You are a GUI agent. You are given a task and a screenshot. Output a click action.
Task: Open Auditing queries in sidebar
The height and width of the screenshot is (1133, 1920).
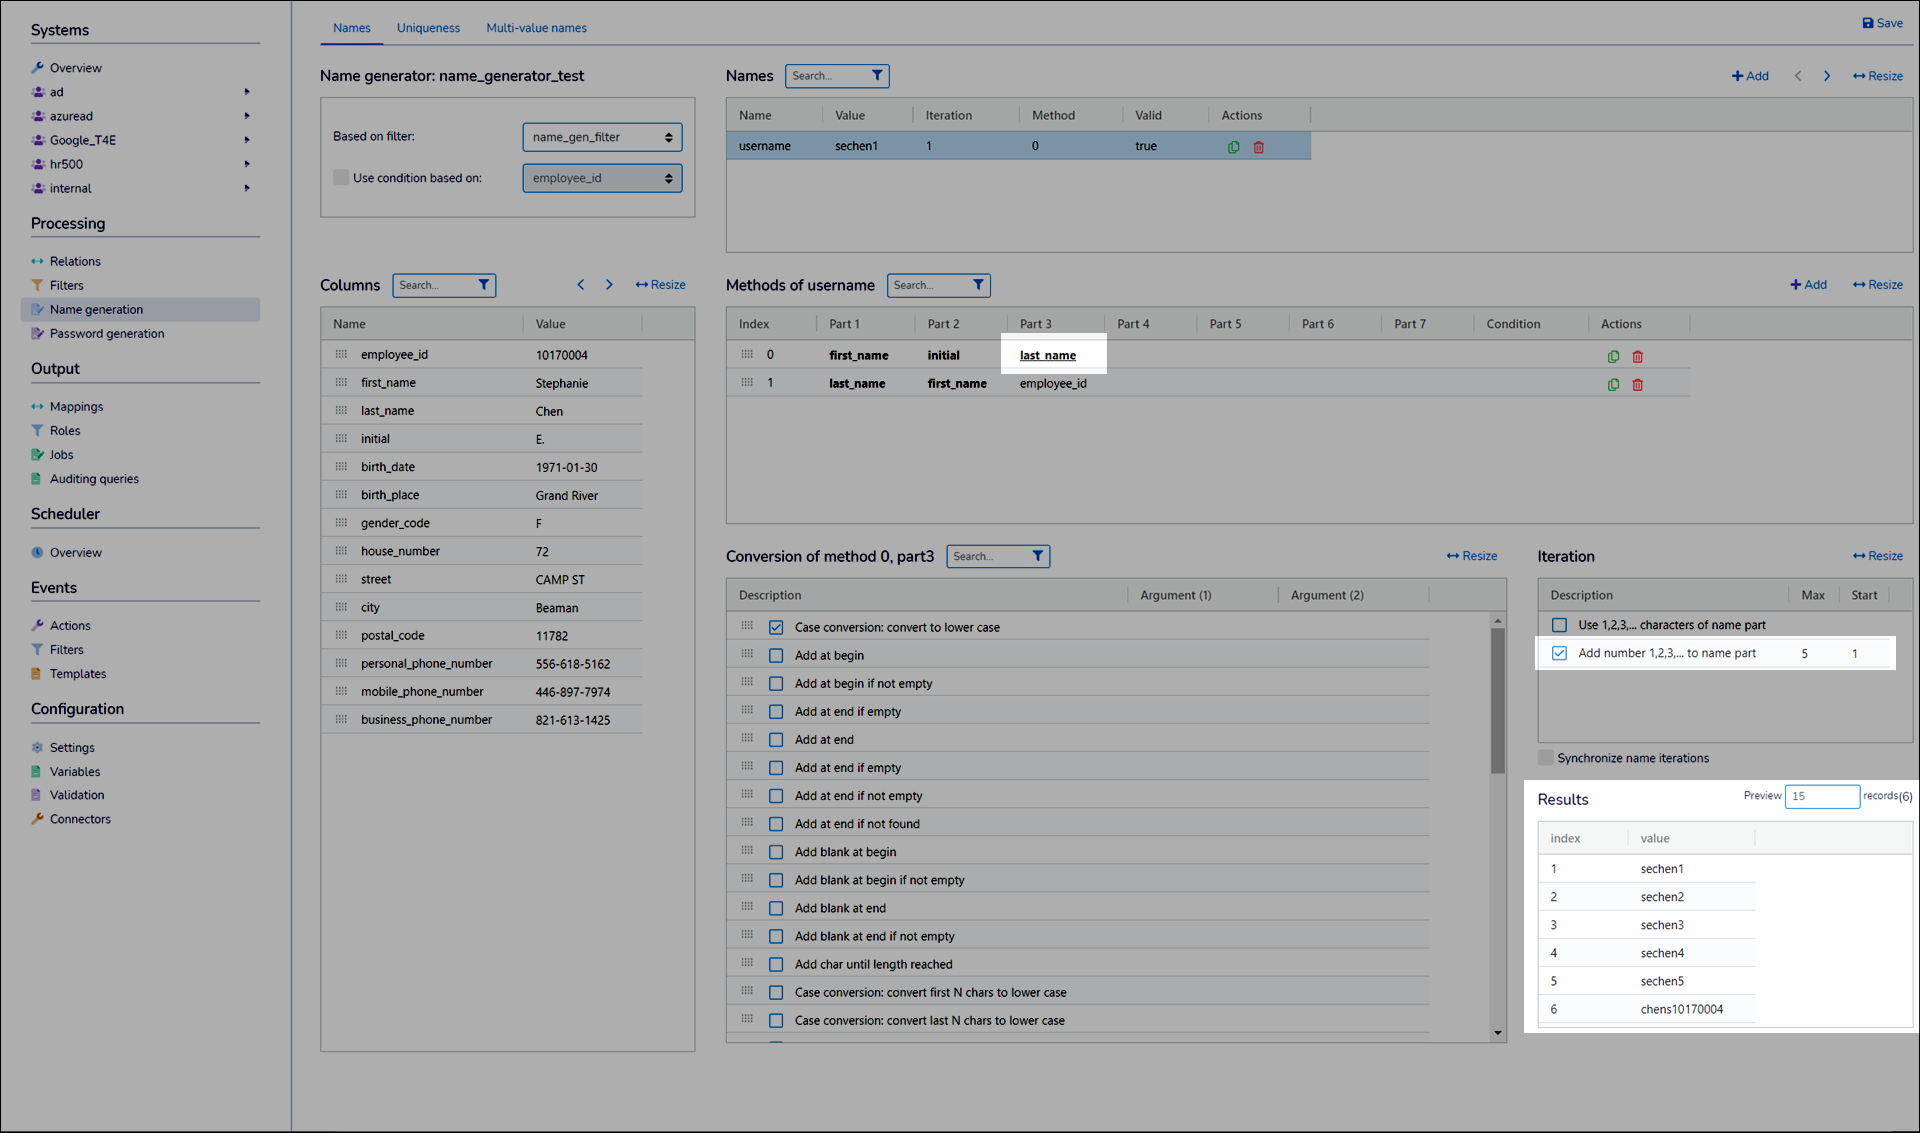(94, 479)
